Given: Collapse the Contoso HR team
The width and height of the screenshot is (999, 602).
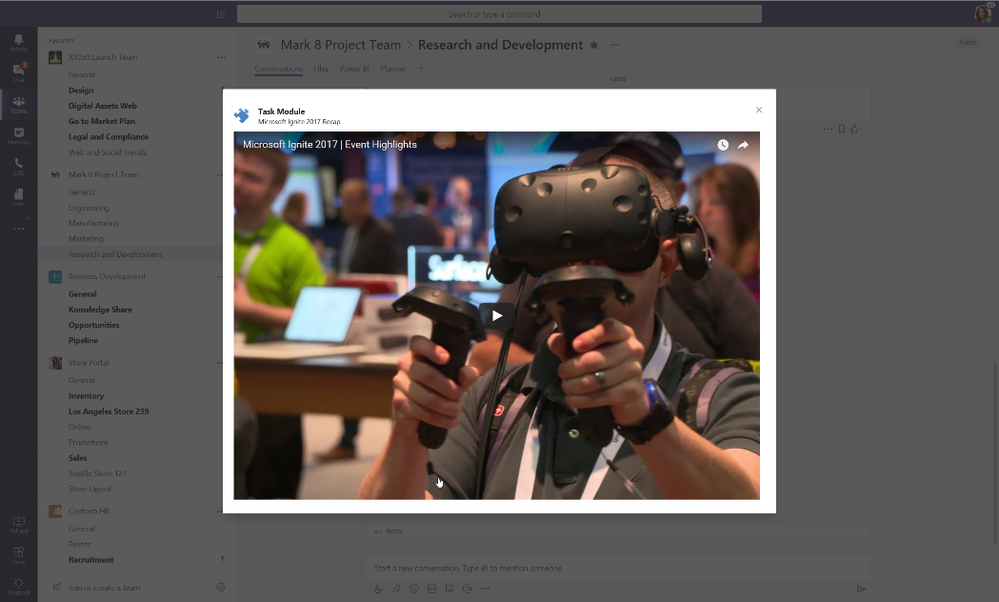Looking at the screenshot, I should (x=89, y=511).
